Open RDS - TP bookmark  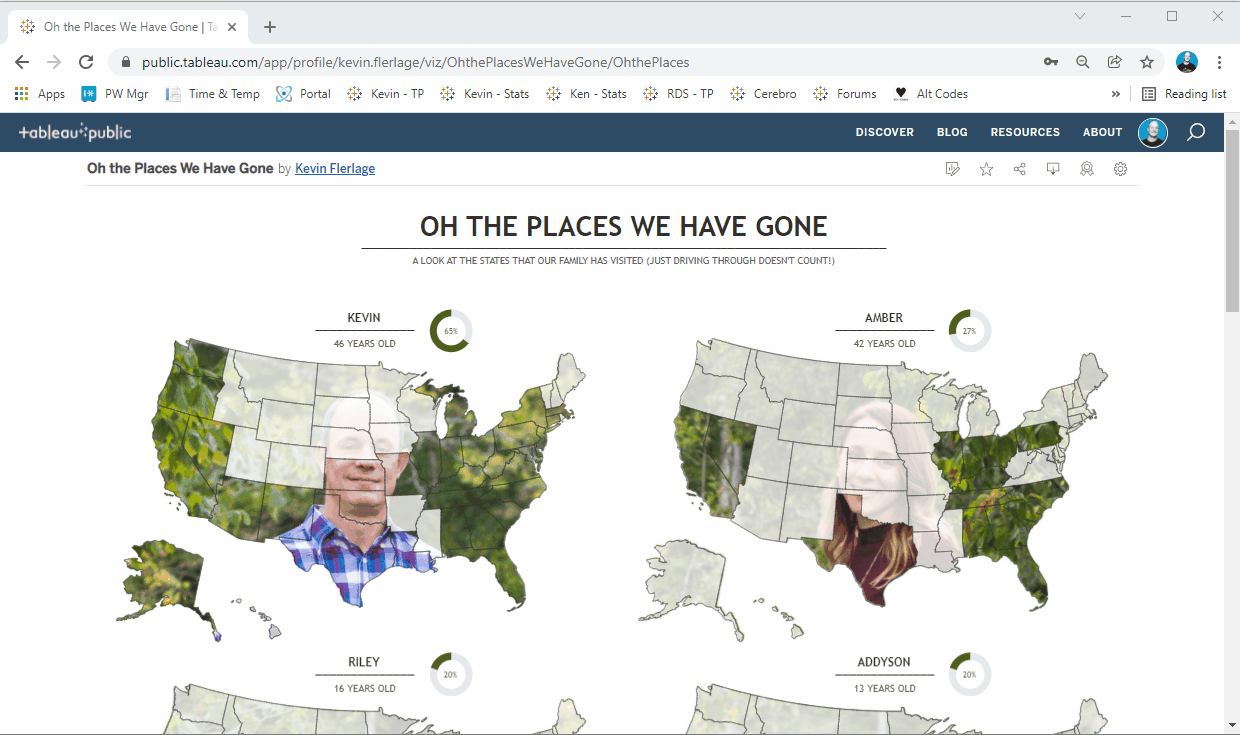tap(678, 94)
